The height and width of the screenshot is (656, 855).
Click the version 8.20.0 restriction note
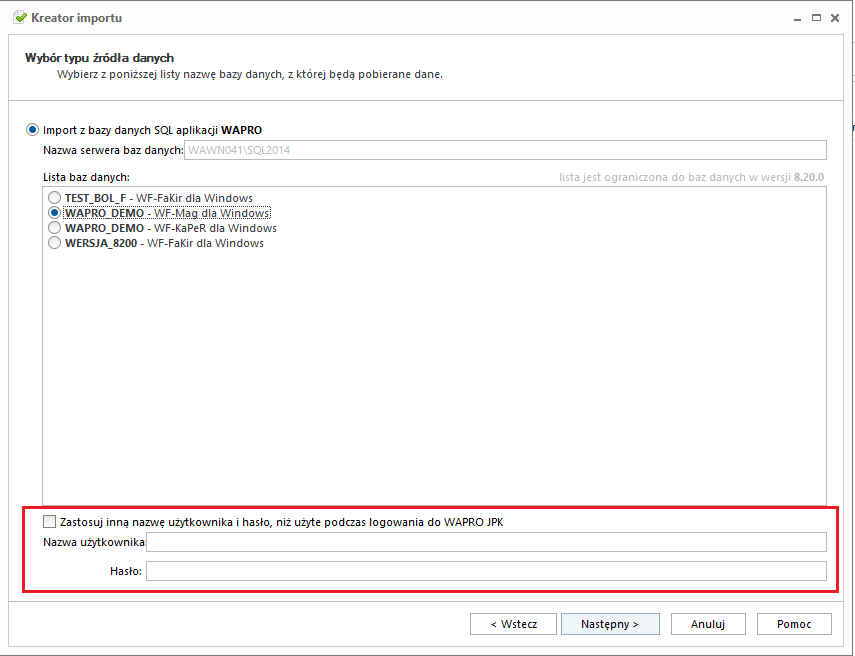tap(691, 177)
